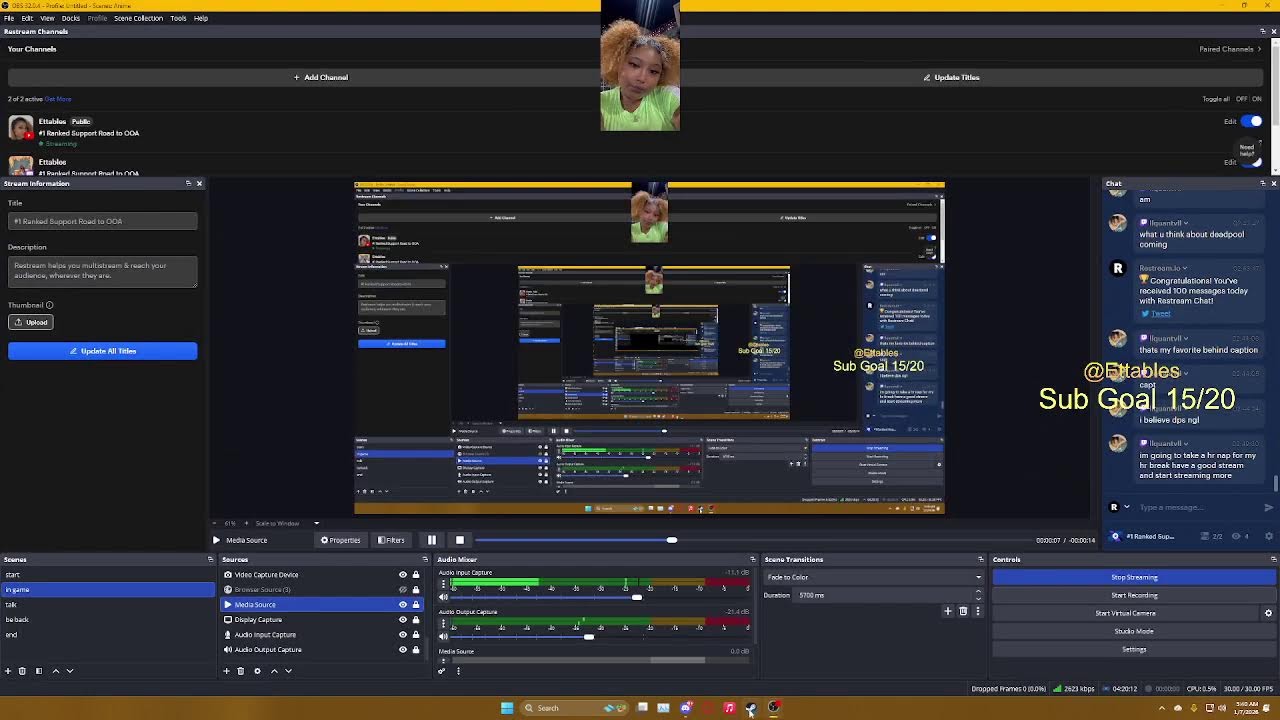Viewport: 1280px width, 720px height.
Task: Toggle first Ettables channel switch off
Action: pyautogui.click(x=1252, y=121)
